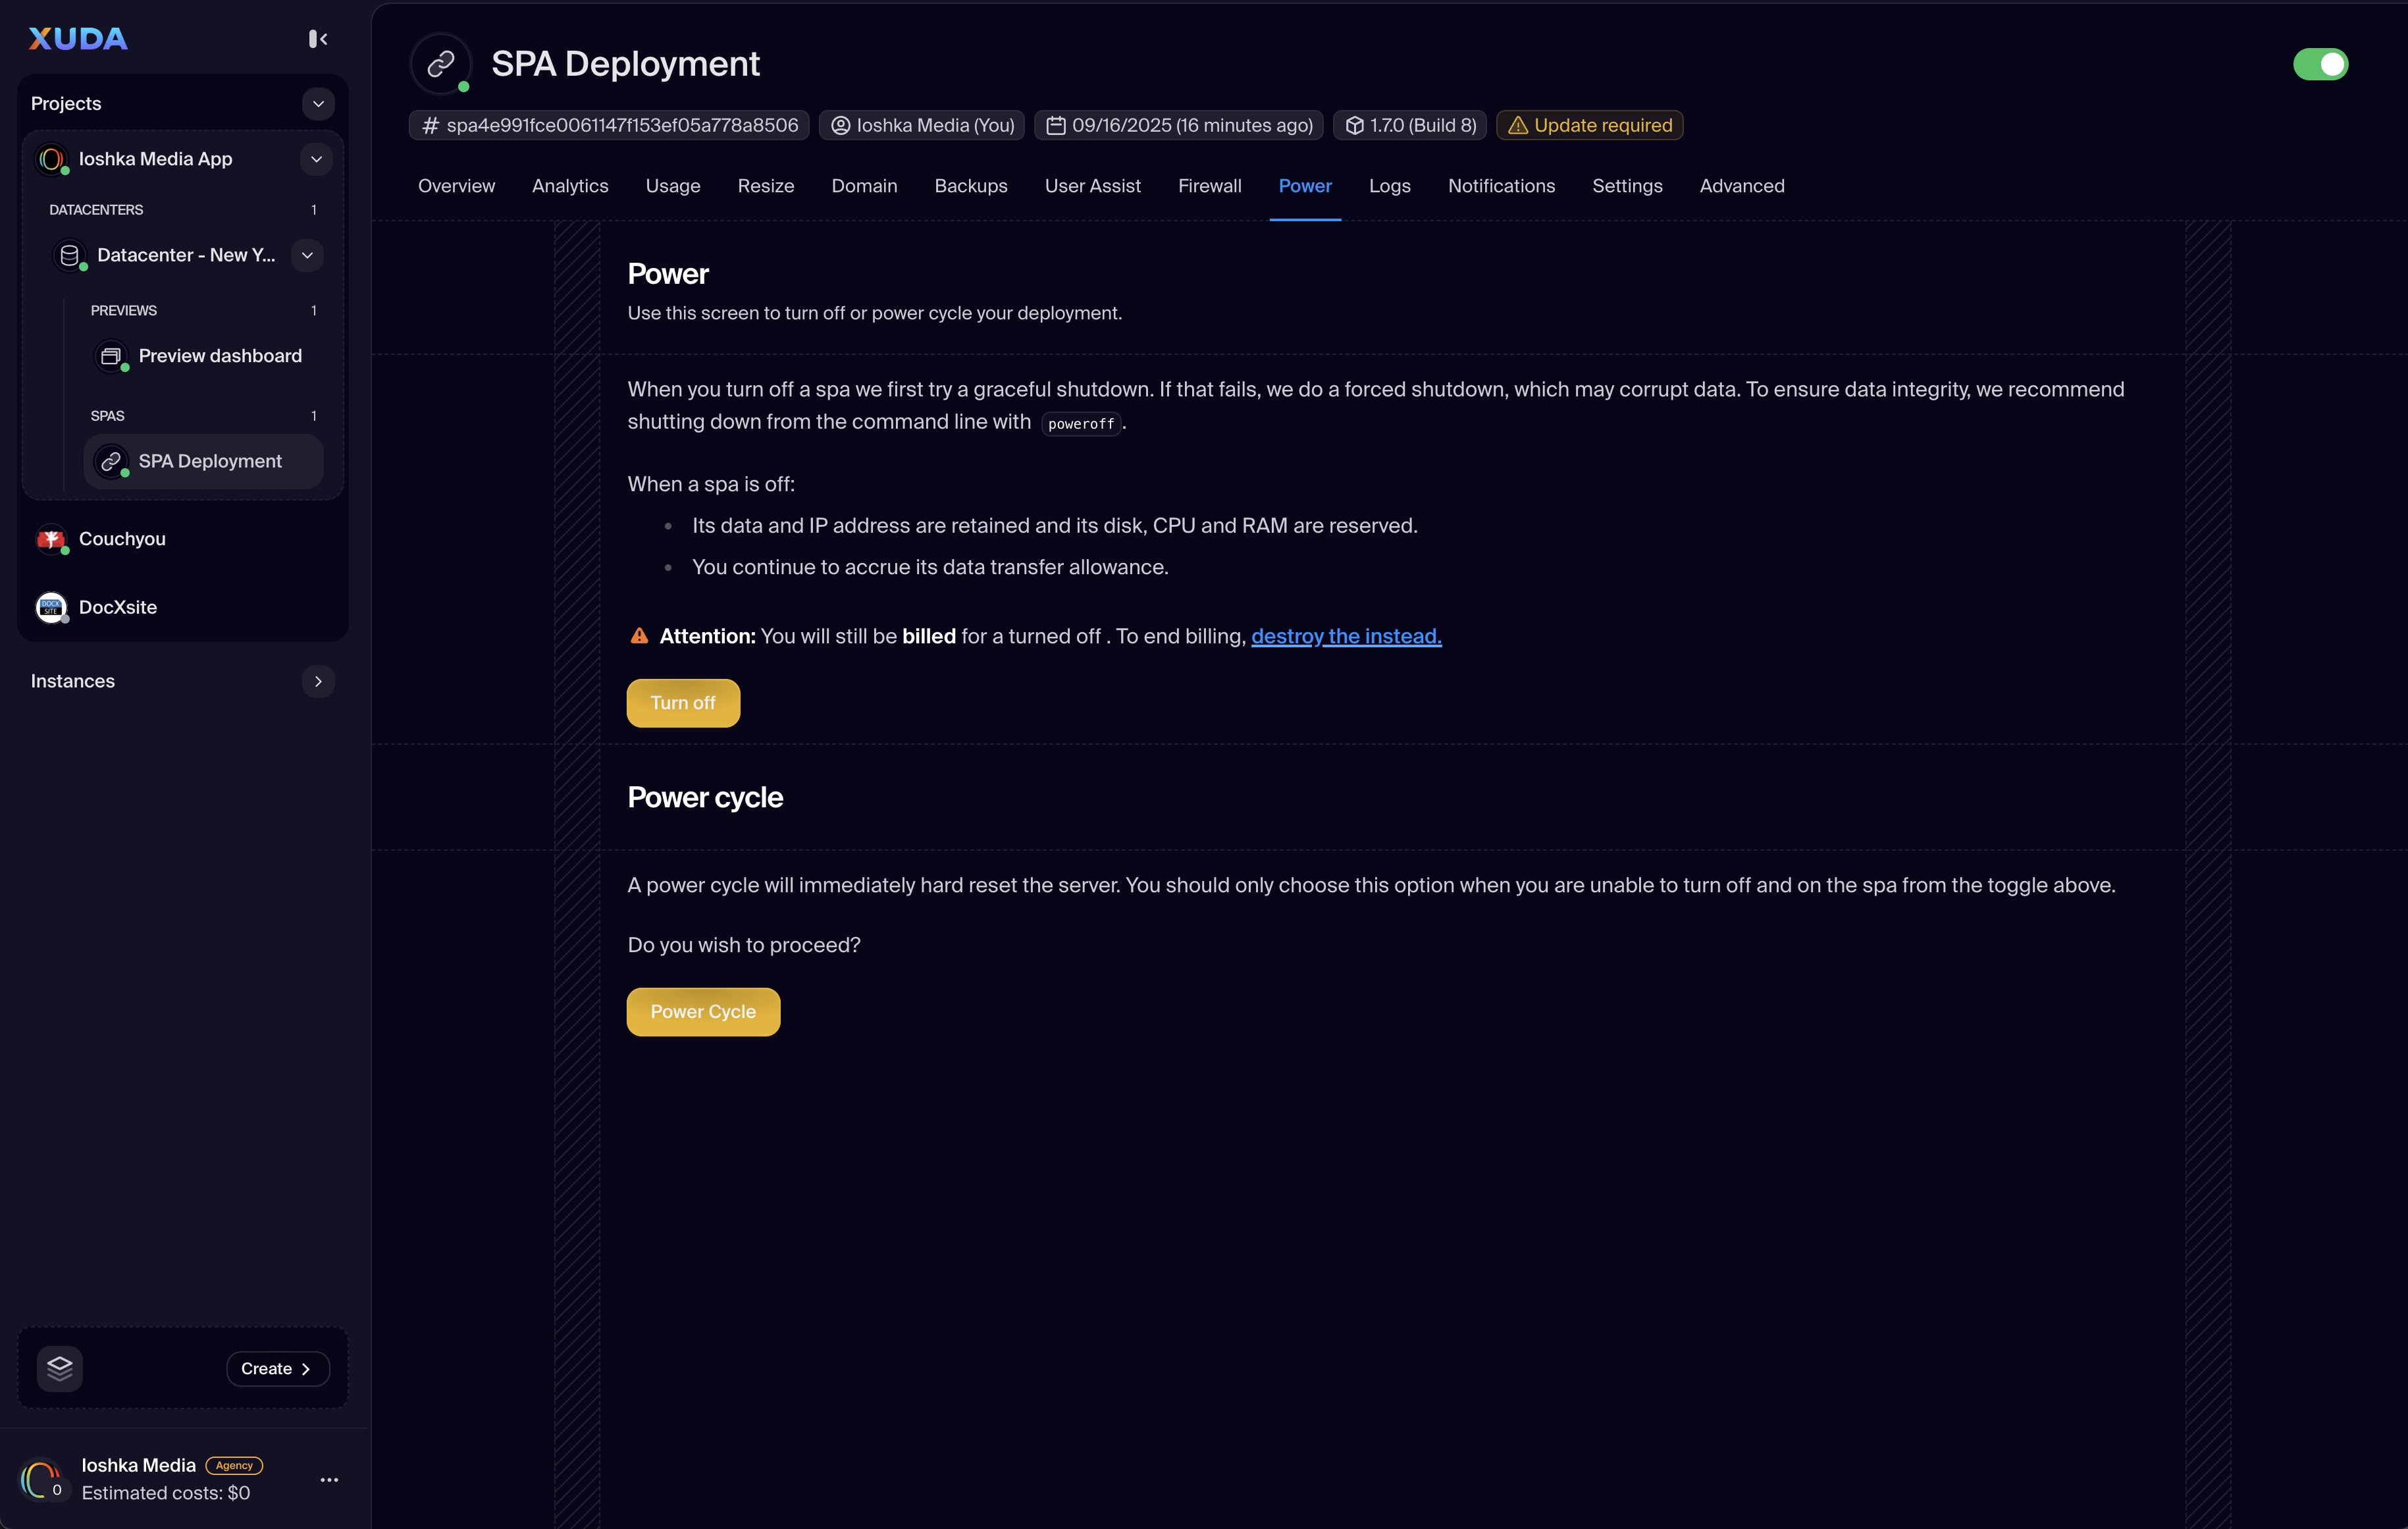Click the SPA Deployment link icon in header
This screenshot has width=2408, height=1529.
point(441,64)
